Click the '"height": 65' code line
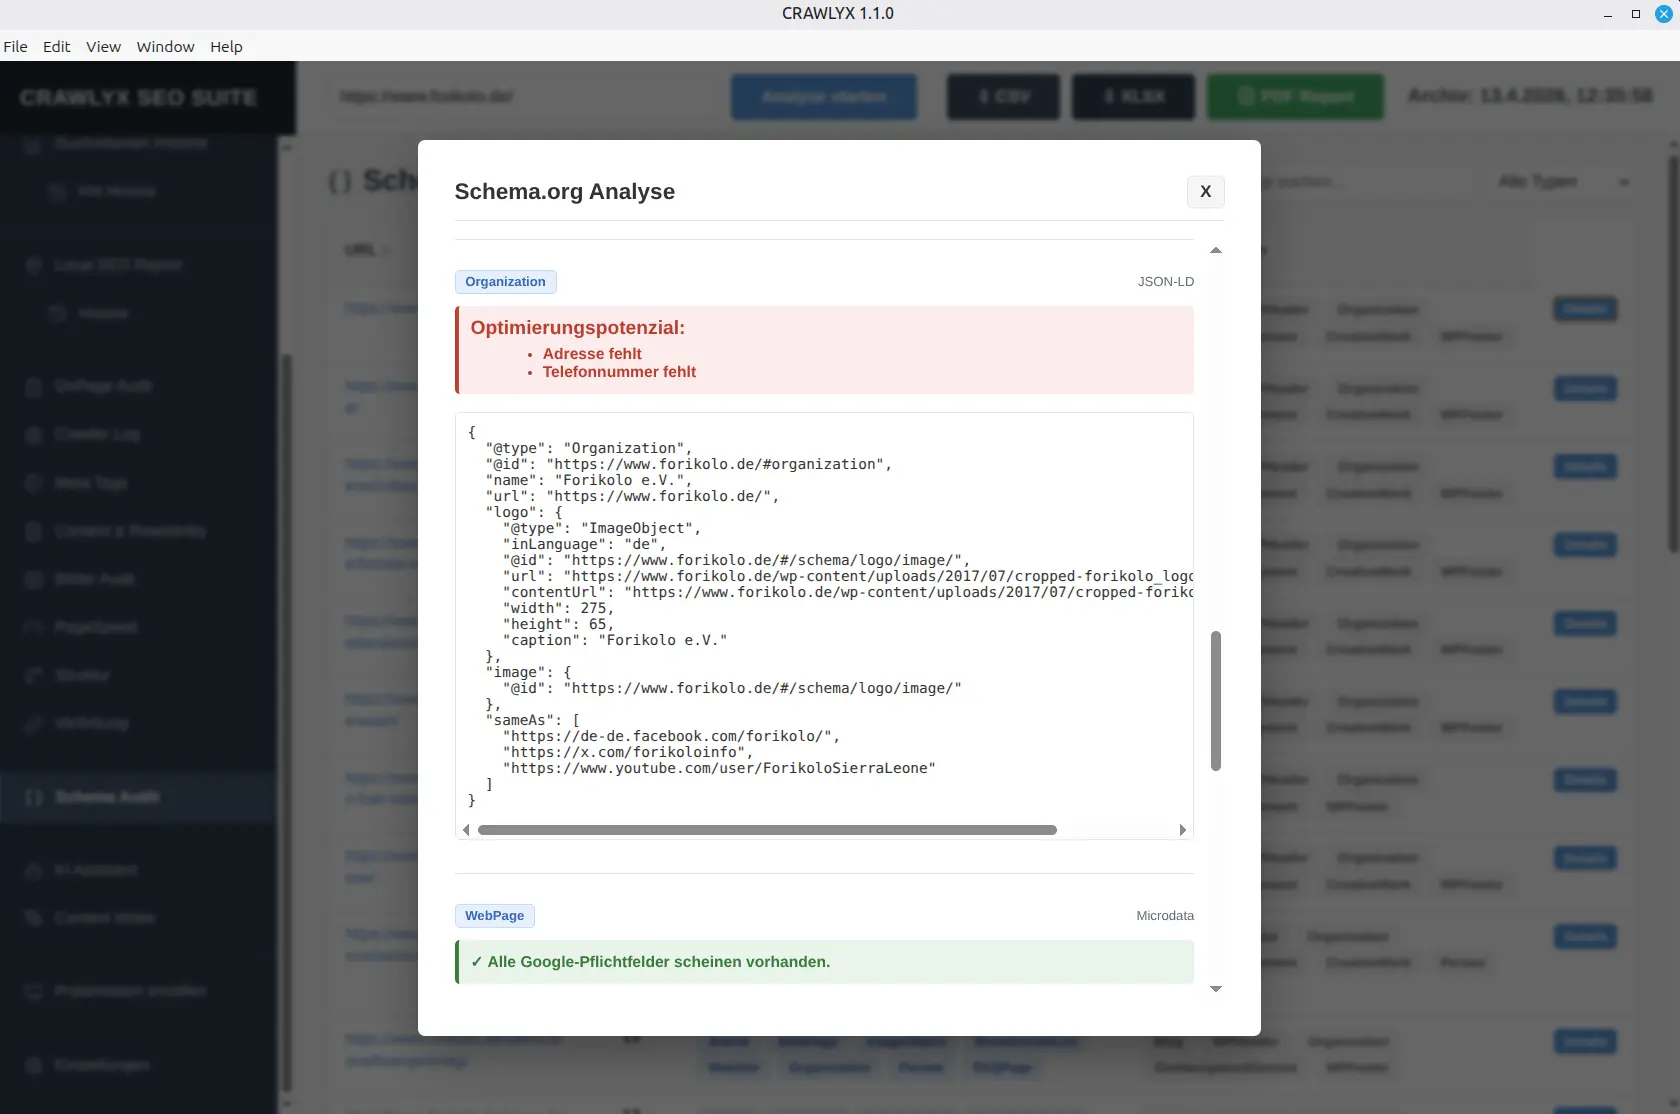 (558, 624)
